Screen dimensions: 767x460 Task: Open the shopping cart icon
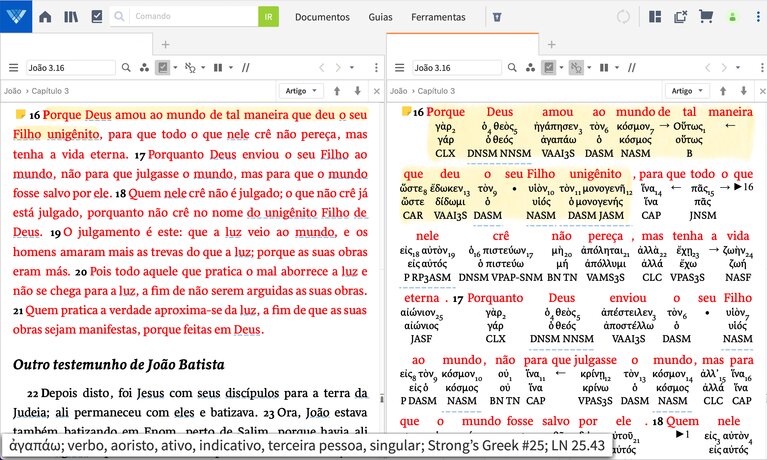click(706, 17)
